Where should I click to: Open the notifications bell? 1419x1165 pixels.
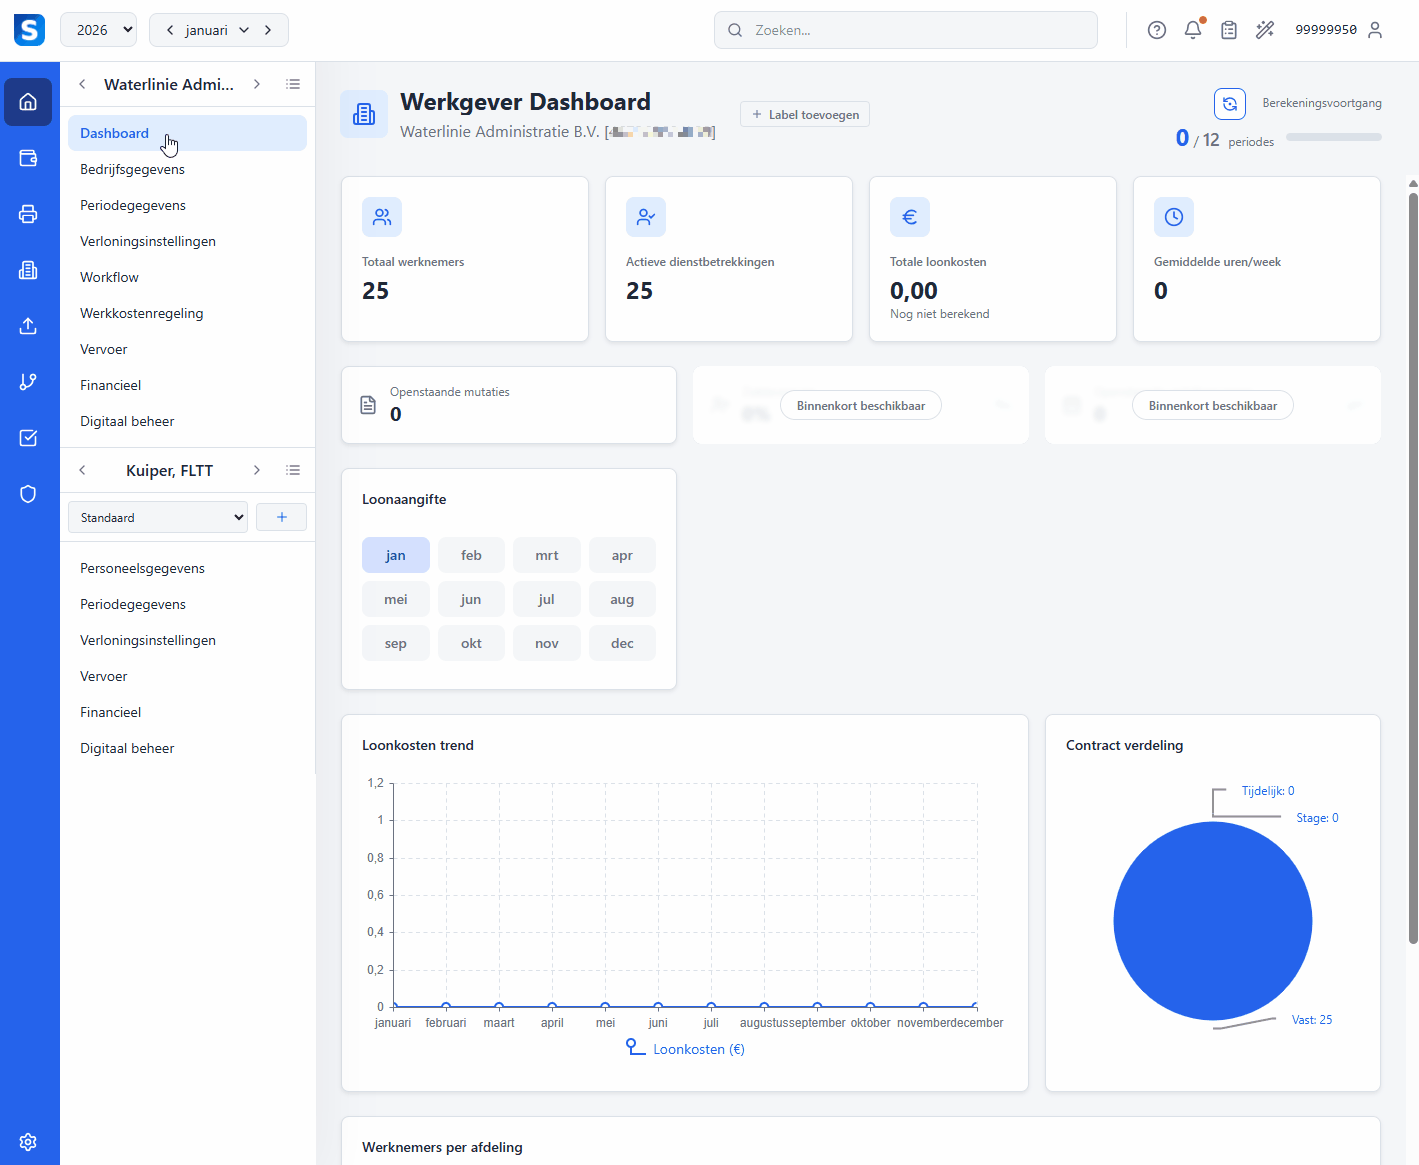1193,30
